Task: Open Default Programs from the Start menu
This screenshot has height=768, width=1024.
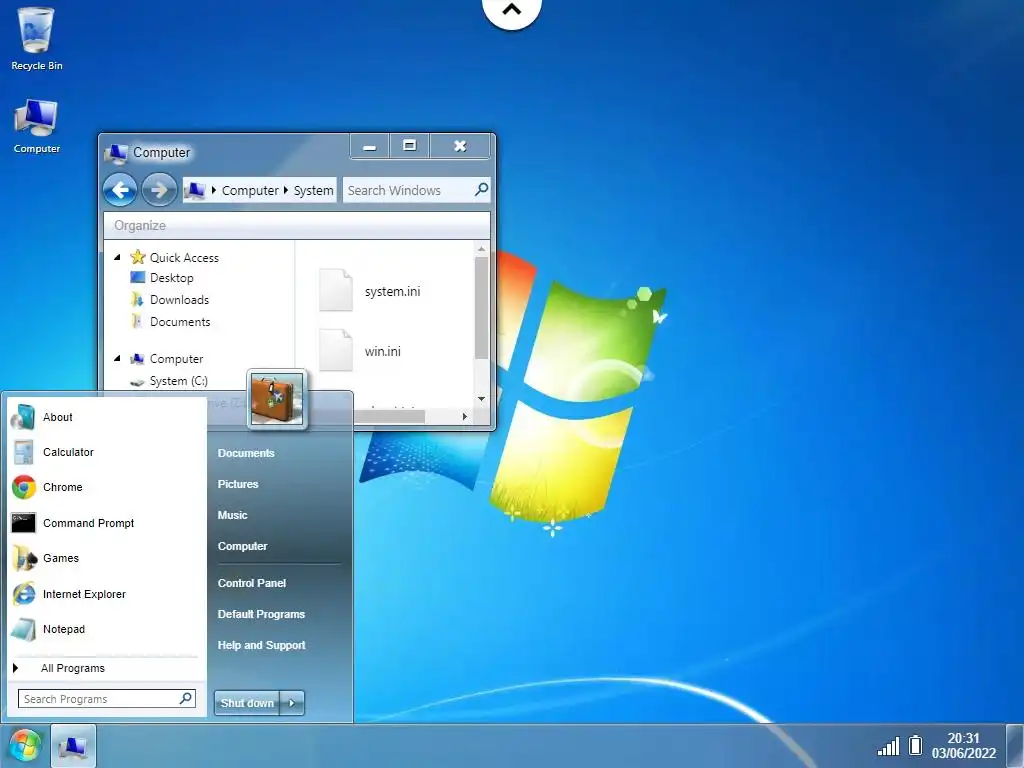Action: (x=261, y=614)
